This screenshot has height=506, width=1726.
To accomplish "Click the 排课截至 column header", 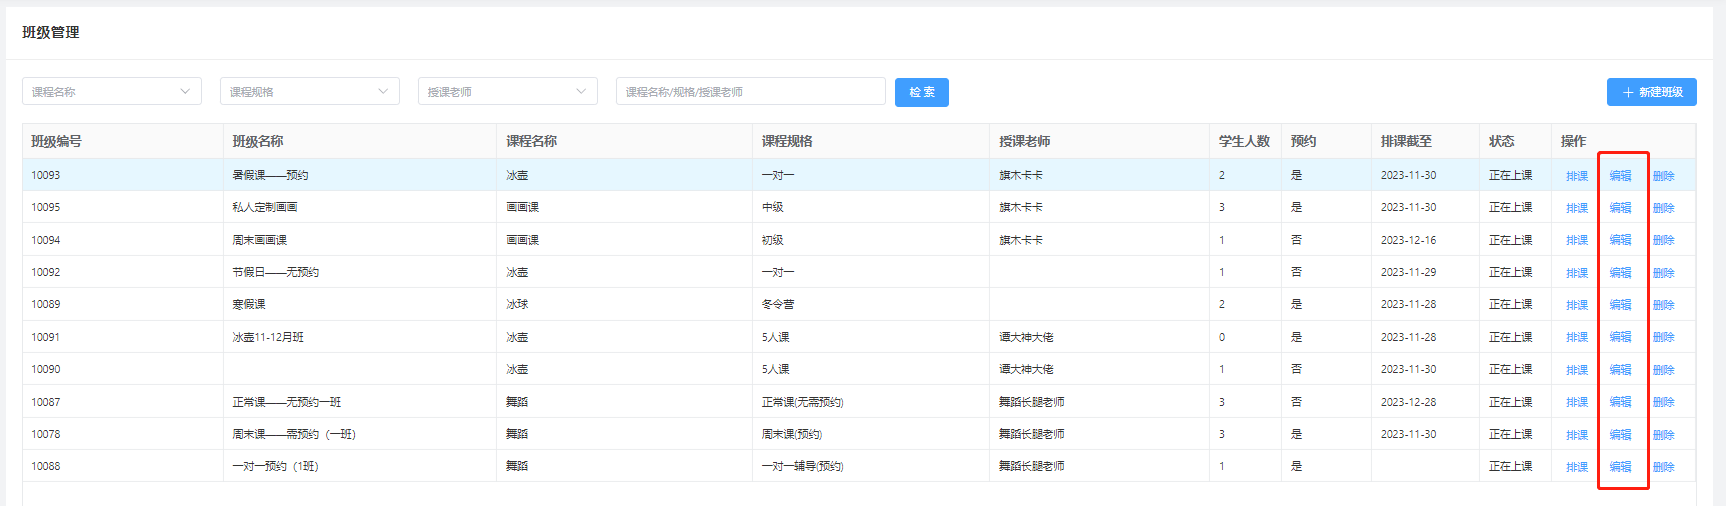I will pos(1406,141).
